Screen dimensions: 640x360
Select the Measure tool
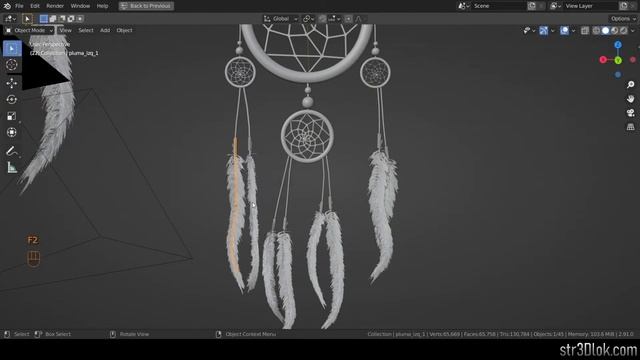click(12, 168)
